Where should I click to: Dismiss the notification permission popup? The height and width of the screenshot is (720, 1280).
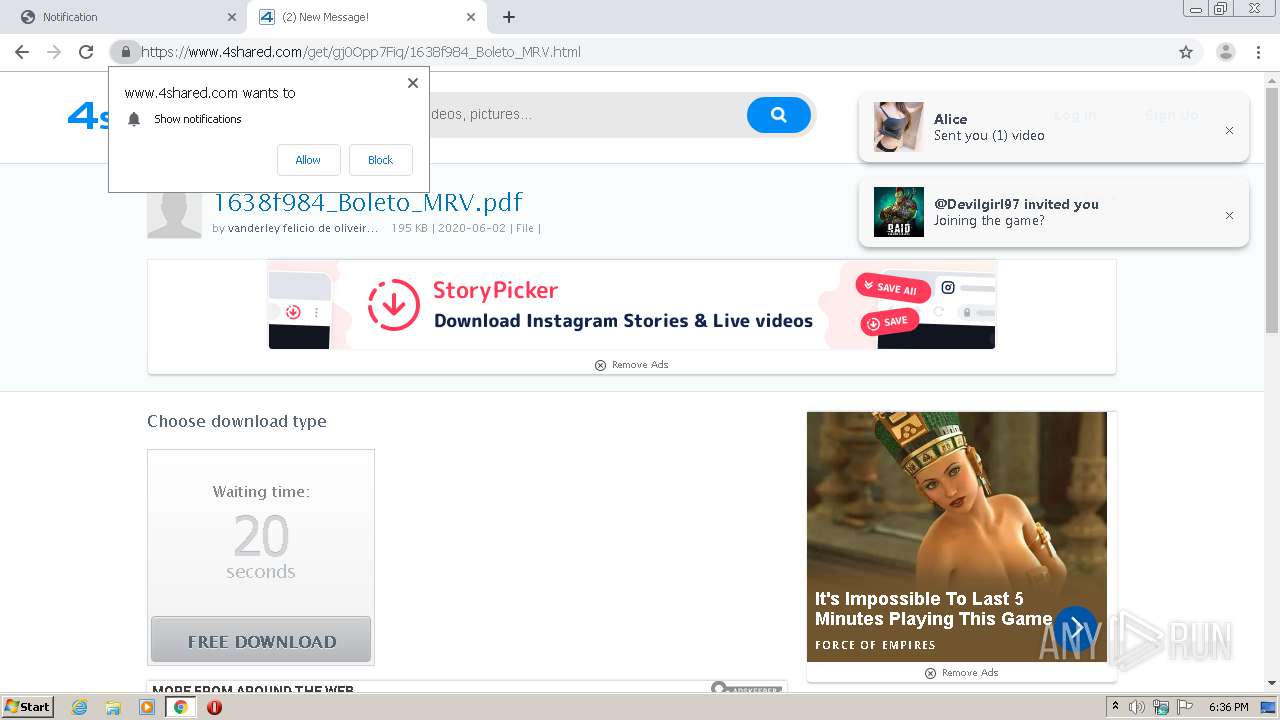tap(412, 83)
